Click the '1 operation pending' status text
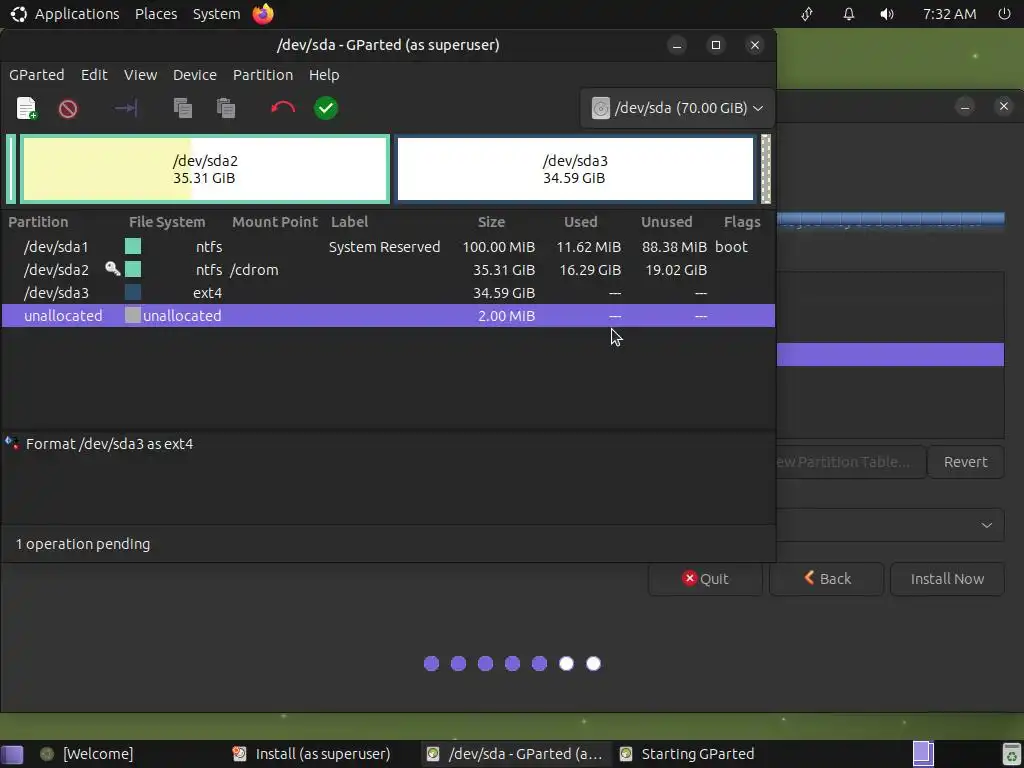 tap(83, 544)
